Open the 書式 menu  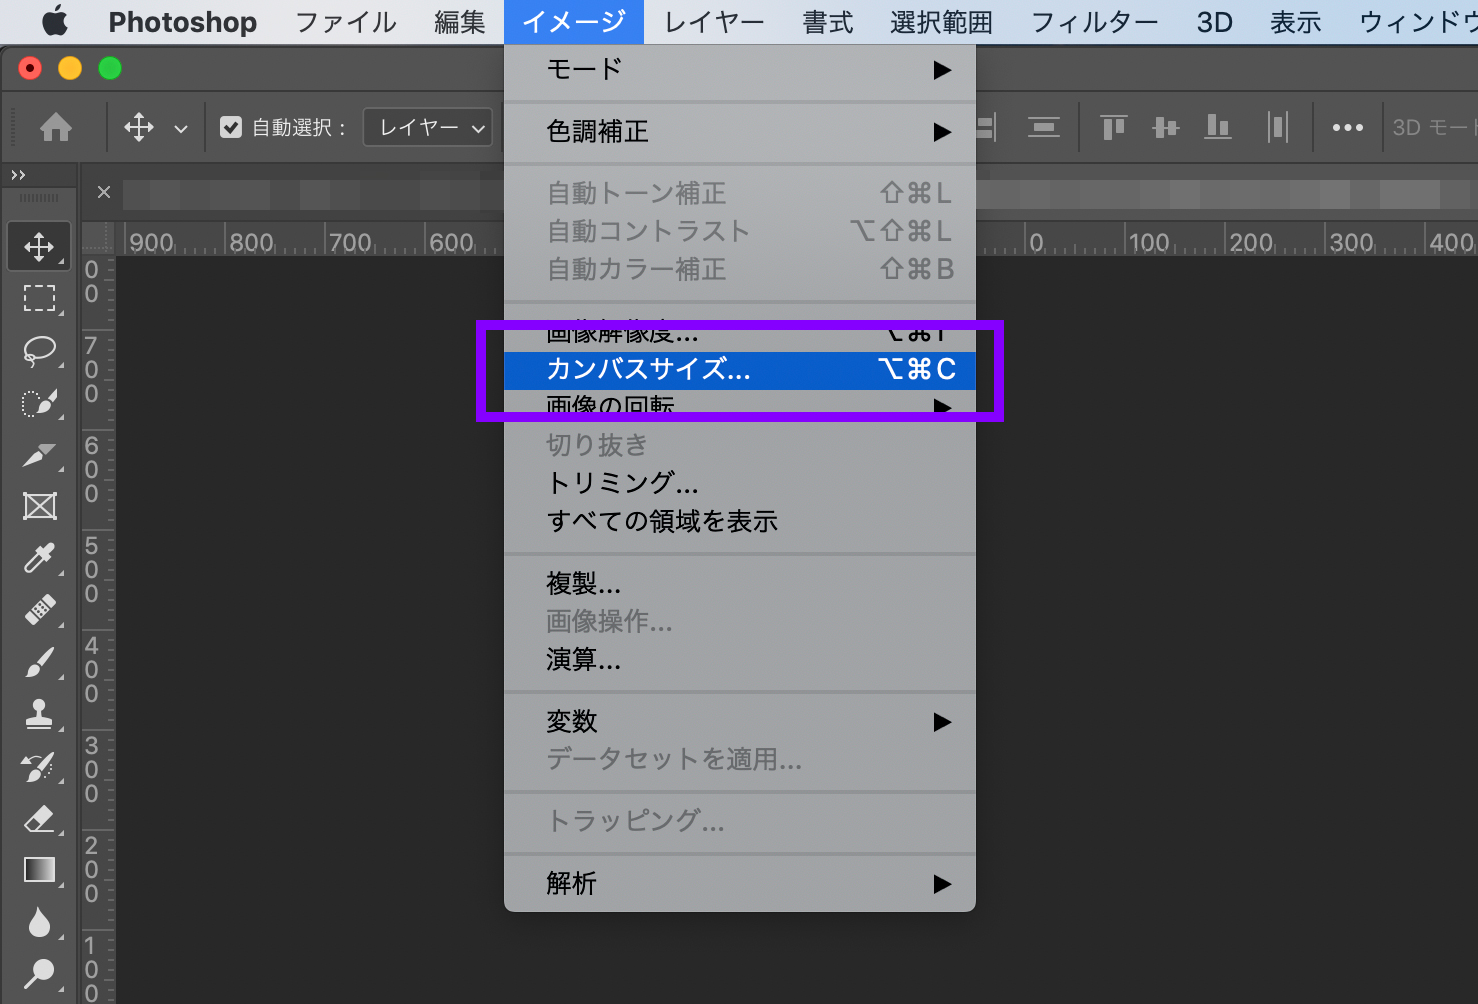point(828,22)
